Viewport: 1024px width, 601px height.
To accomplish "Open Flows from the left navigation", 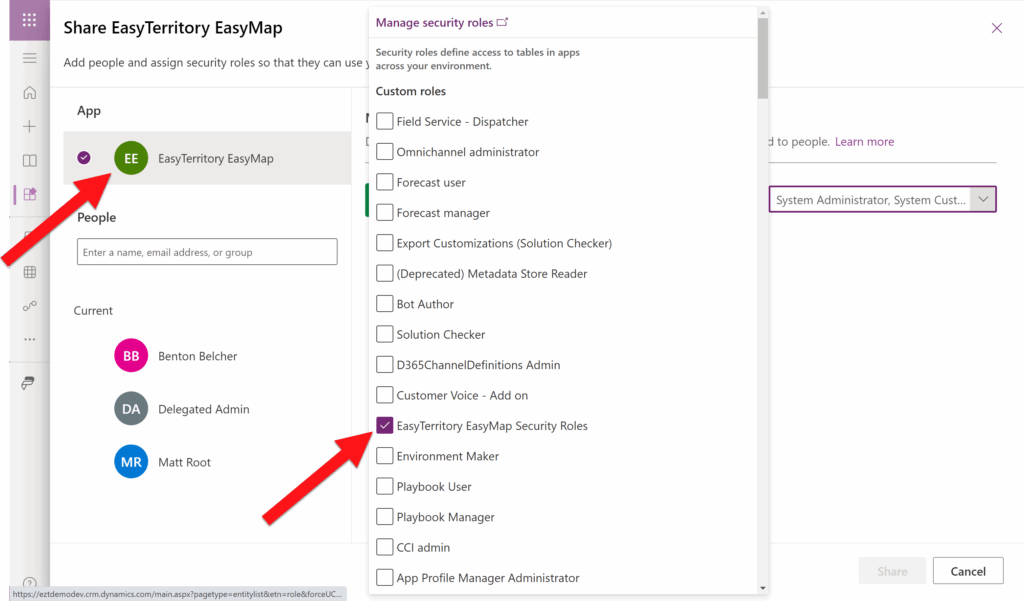I will click(x=29, y=305).
